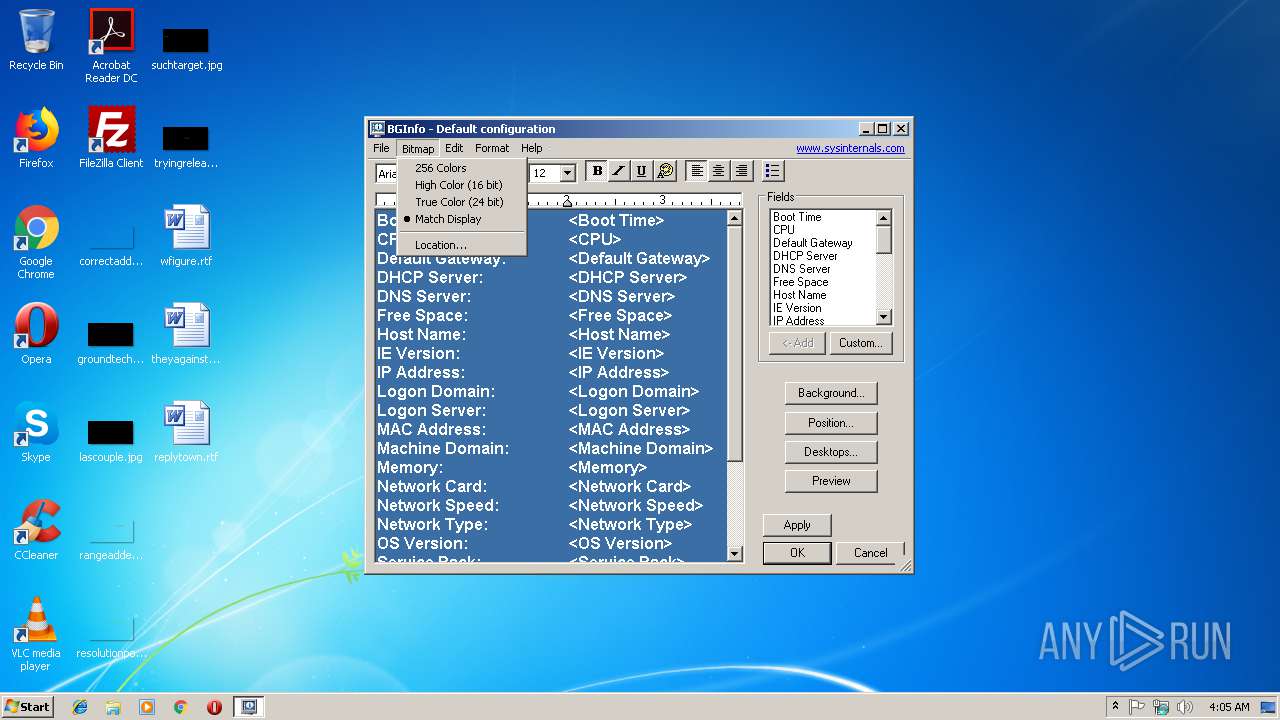This screenshot has height=720, width=1280.
Task: Expand the font size dropdown
Action: [567, 173]
